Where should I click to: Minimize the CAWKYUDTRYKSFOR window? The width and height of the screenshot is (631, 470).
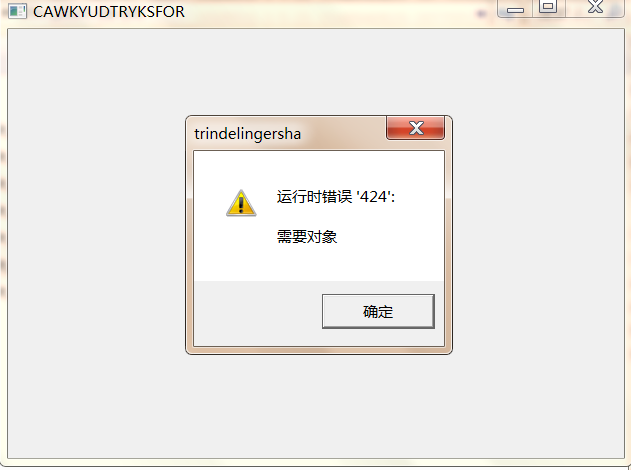515,8
